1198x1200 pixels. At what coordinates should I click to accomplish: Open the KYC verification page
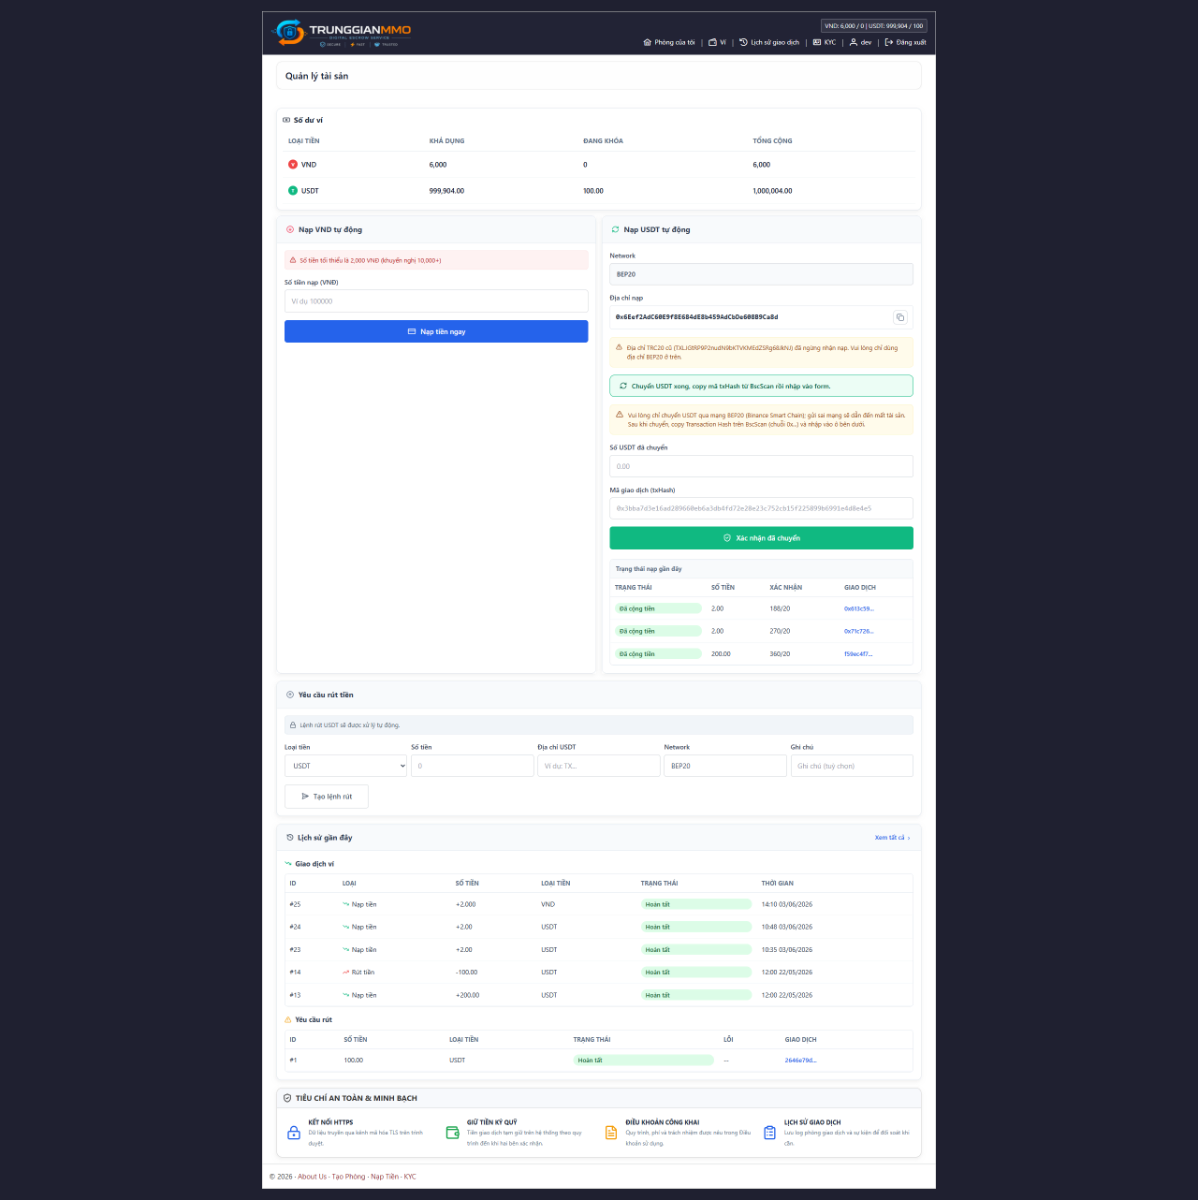[824, 43]
